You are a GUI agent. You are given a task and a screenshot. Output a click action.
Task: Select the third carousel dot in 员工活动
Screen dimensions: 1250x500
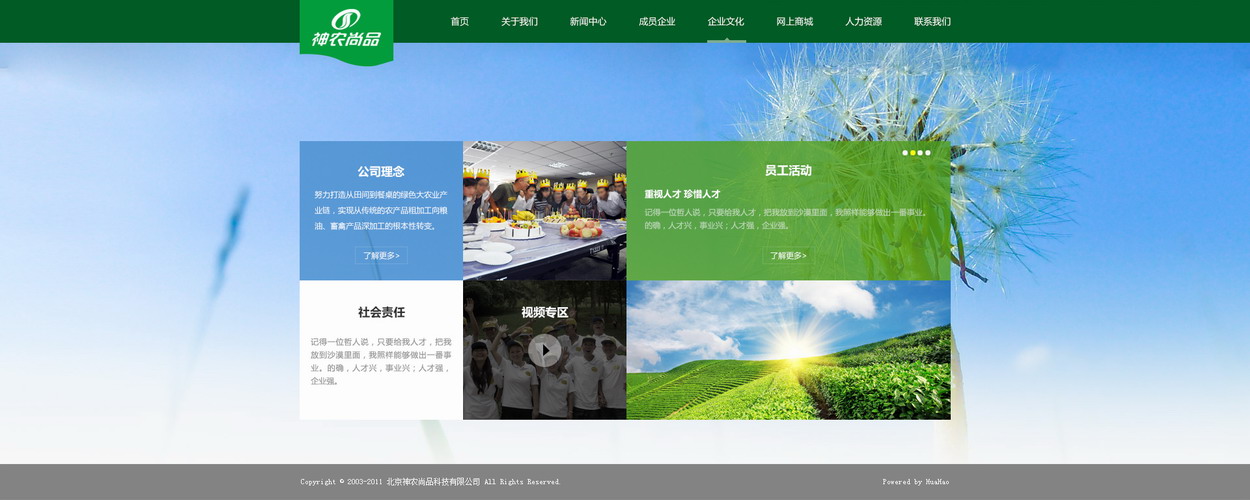[920, 153]
